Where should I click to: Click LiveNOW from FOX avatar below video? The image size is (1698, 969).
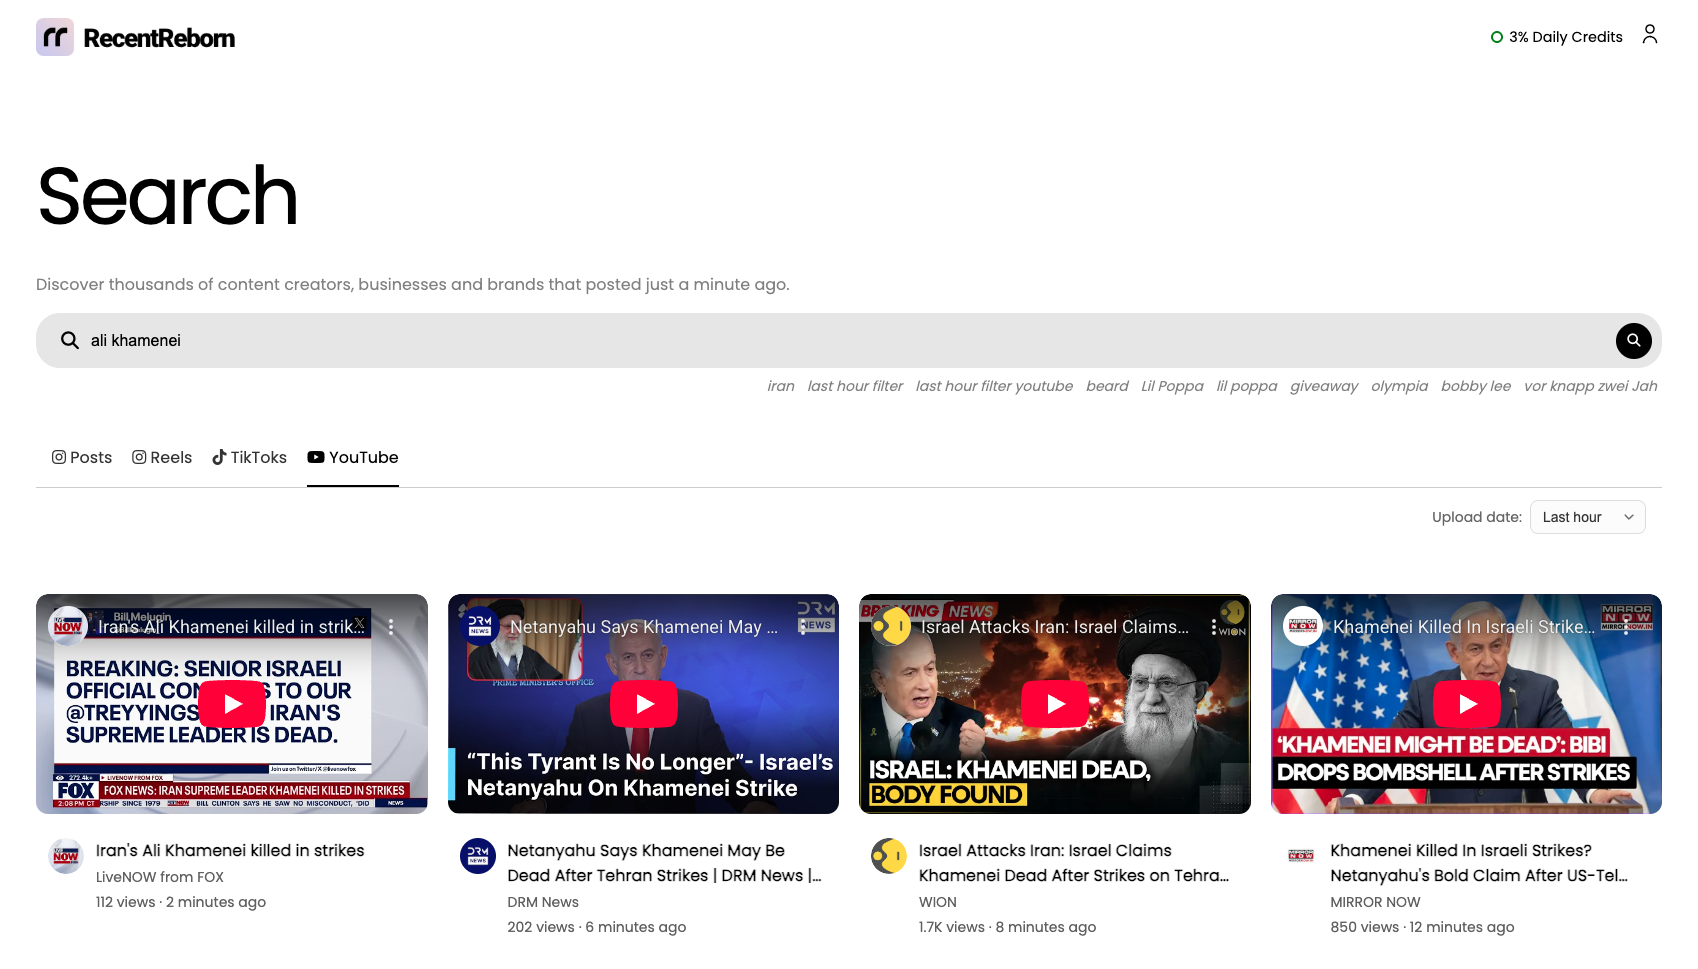tap(66, 856)
